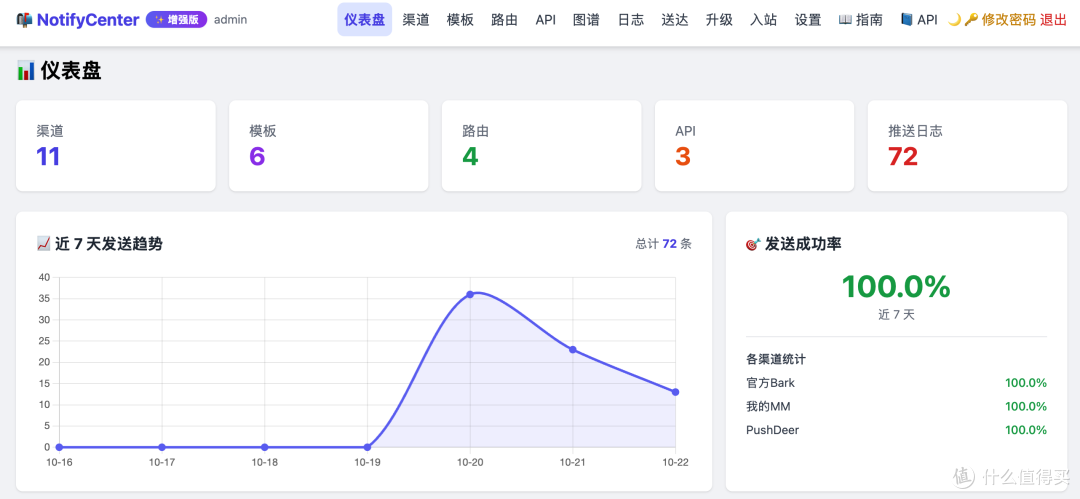This screenshot has width=1080, height=499.
Task: Click the 总计 72 条 total label
Action: [x=664, y=244]
